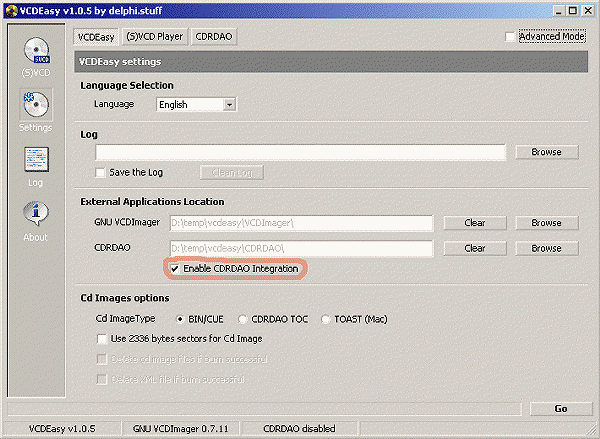Enable the Advanced Mode checkbox
Viewport: 600px width, 439px height.
coord(510,37)
